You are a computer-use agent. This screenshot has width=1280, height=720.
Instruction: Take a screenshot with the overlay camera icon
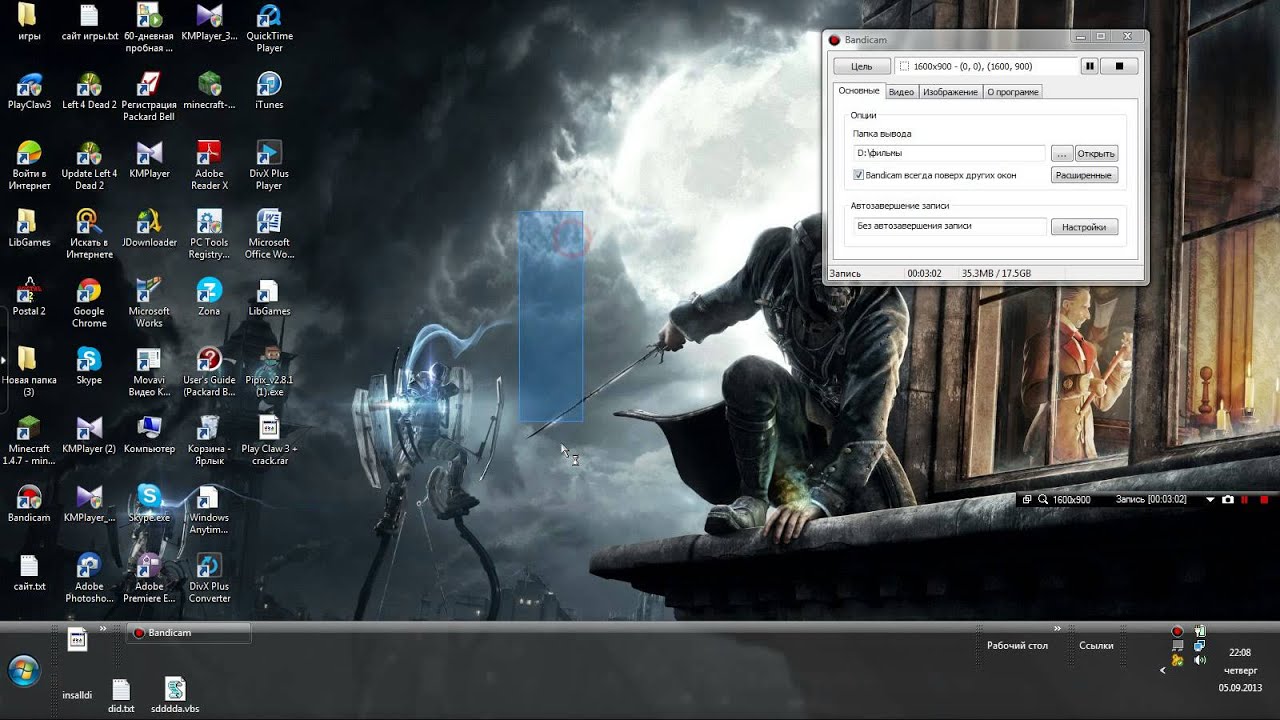[x=1228, y=499]
